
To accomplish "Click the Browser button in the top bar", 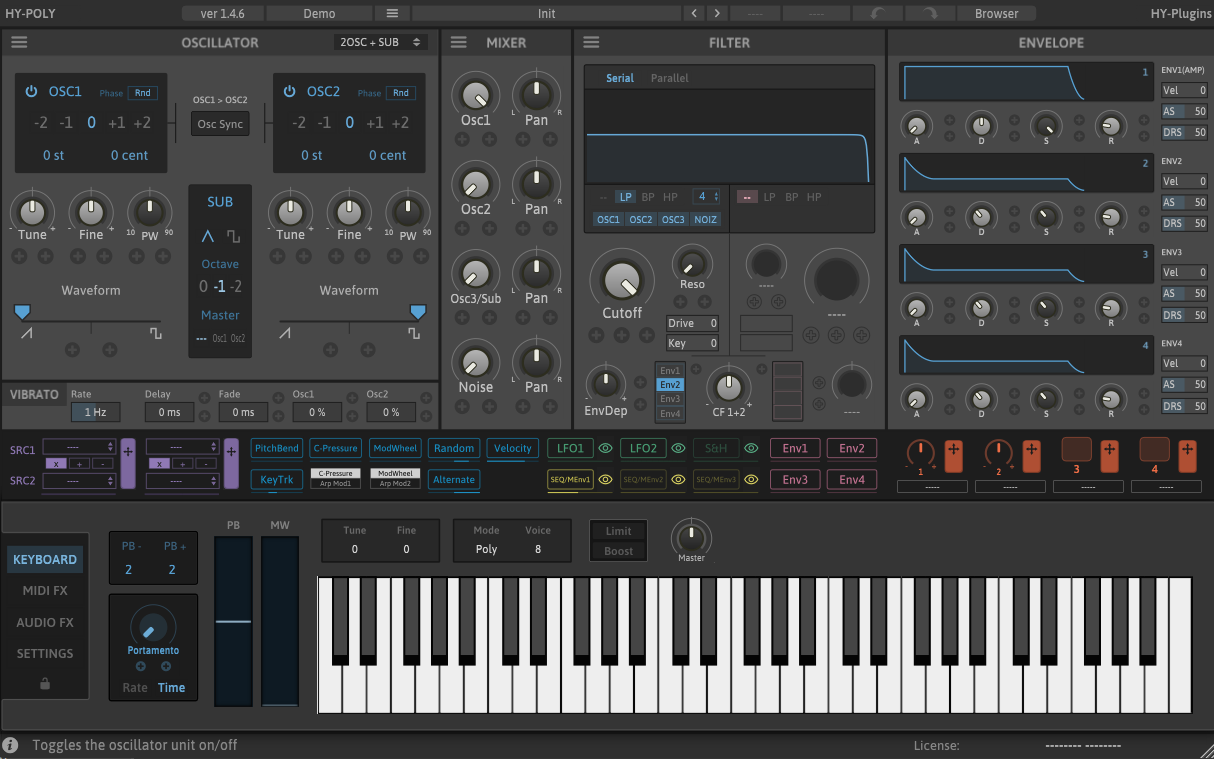I will (x=998, y=13).
